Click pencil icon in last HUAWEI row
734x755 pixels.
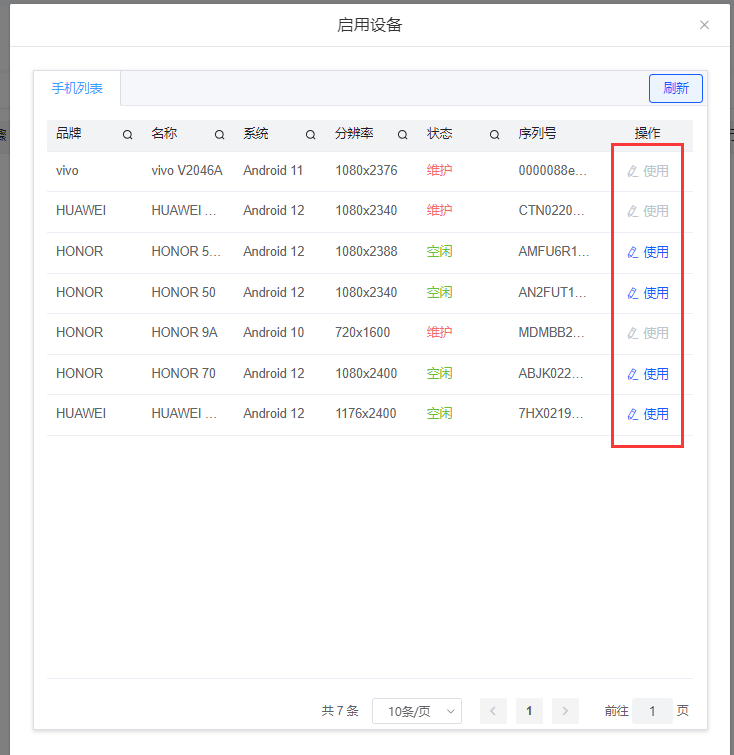tap(632, 414)
